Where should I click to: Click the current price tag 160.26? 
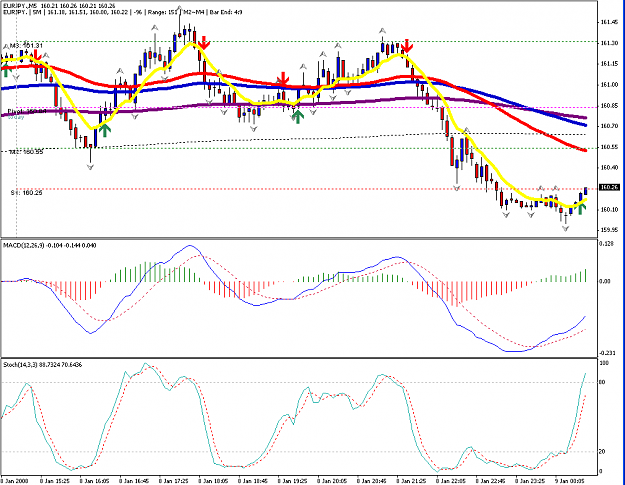pyautogui.click(x=609, y=187)
